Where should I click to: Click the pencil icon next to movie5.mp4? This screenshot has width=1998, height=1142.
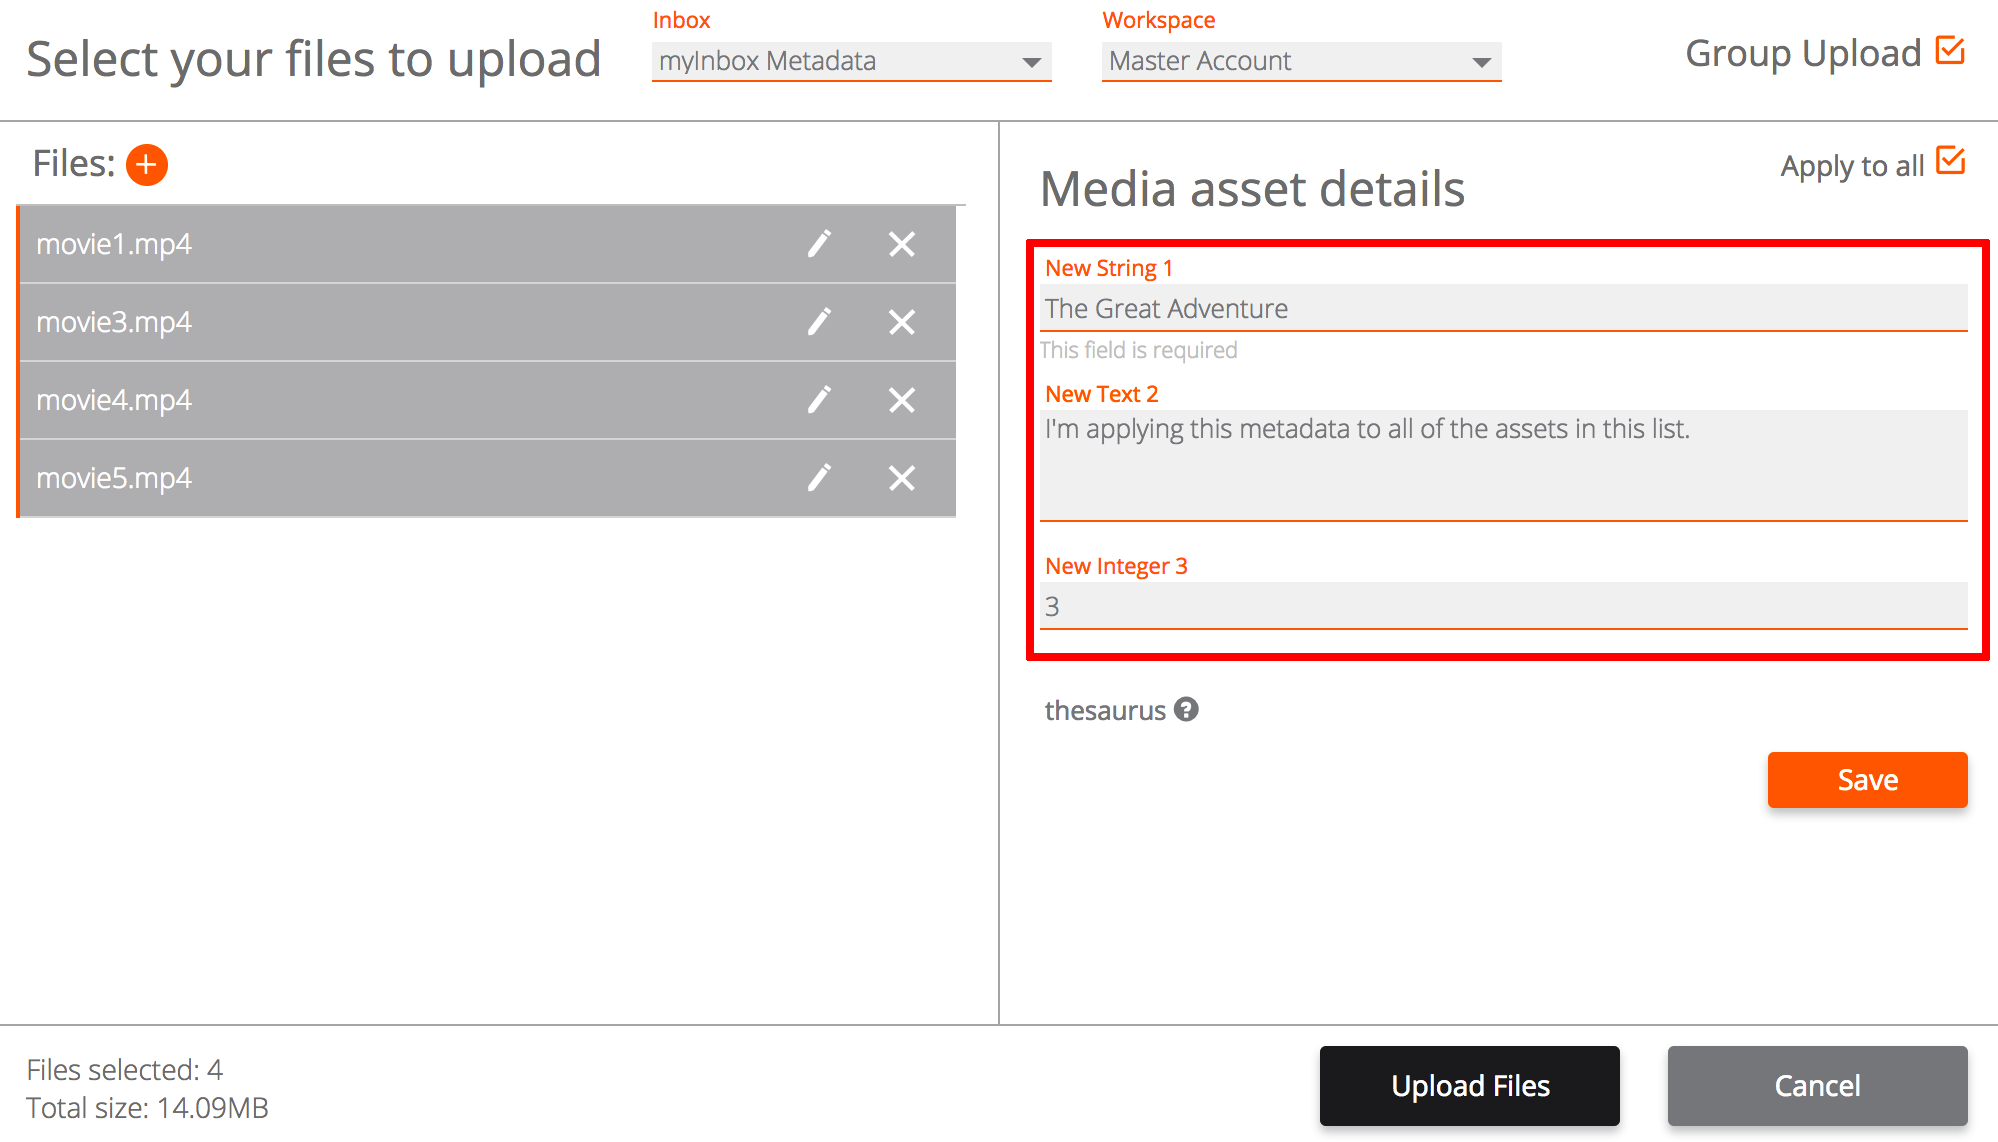coord(819,478)
